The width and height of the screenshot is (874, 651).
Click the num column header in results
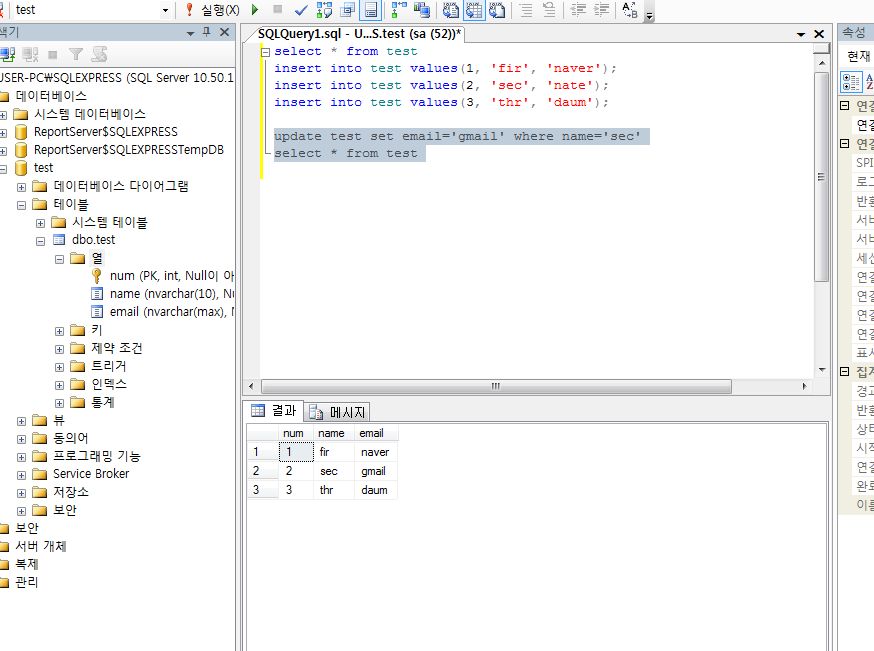(x=293, y=433)
